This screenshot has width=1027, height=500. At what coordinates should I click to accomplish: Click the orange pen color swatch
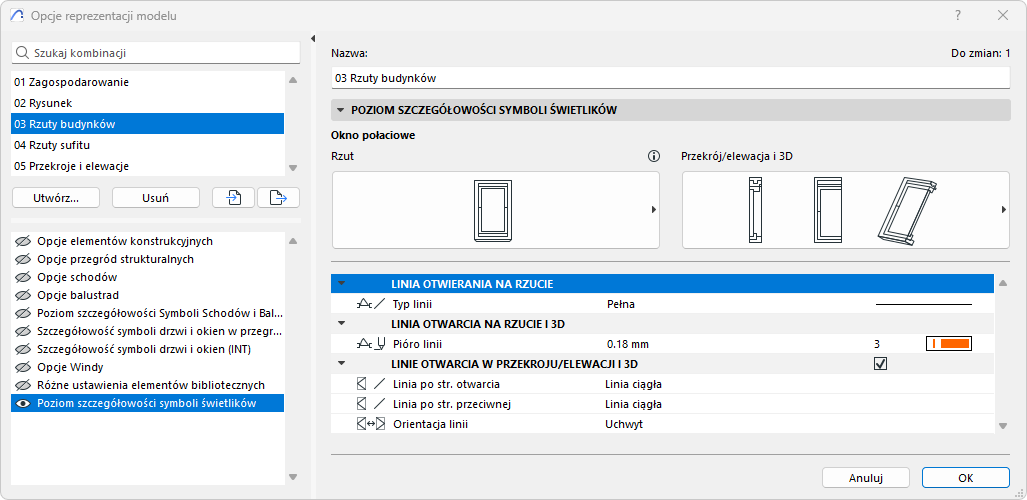click(949, 344)
